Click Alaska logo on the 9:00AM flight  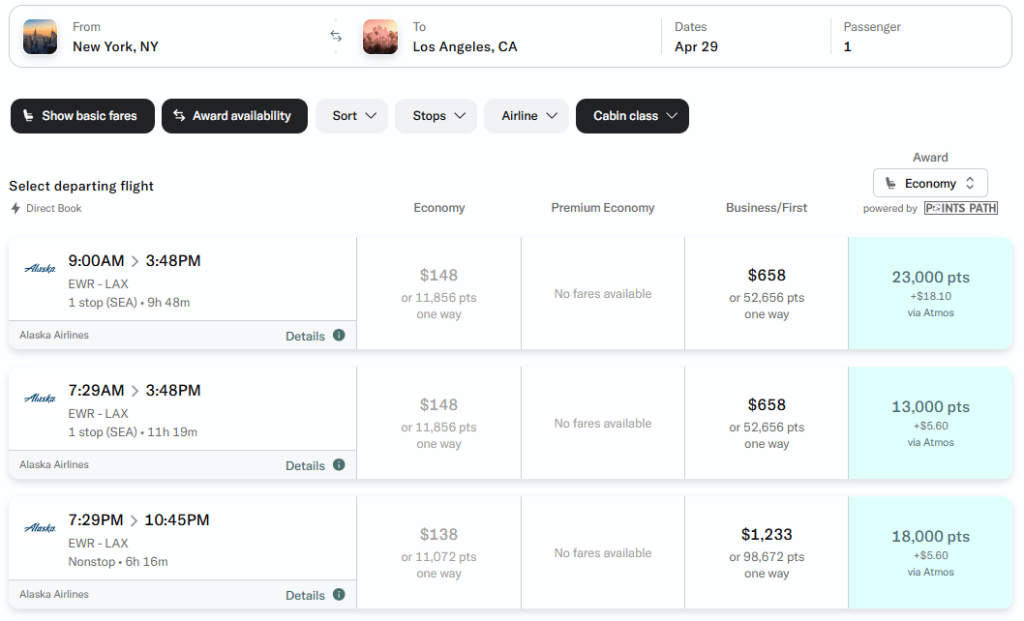pos(40,268)
